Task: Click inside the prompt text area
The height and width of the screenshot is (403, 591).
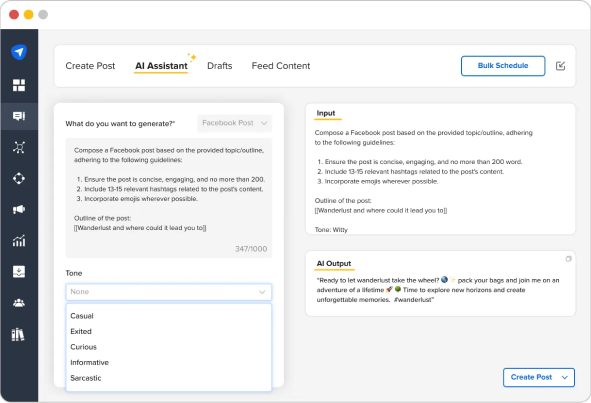Action: coord(168,198)
